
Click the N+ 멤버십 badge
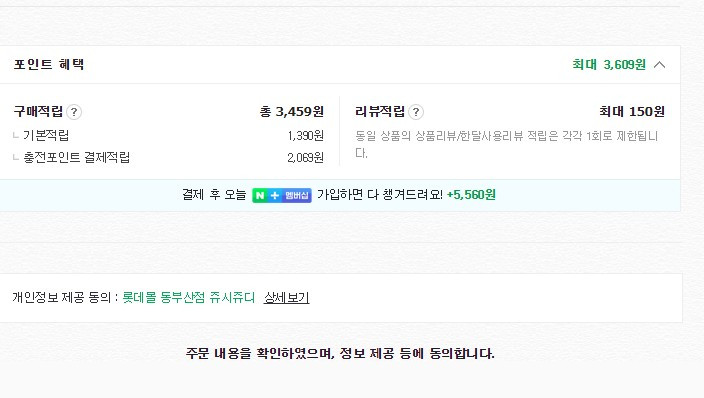point(282,195)
